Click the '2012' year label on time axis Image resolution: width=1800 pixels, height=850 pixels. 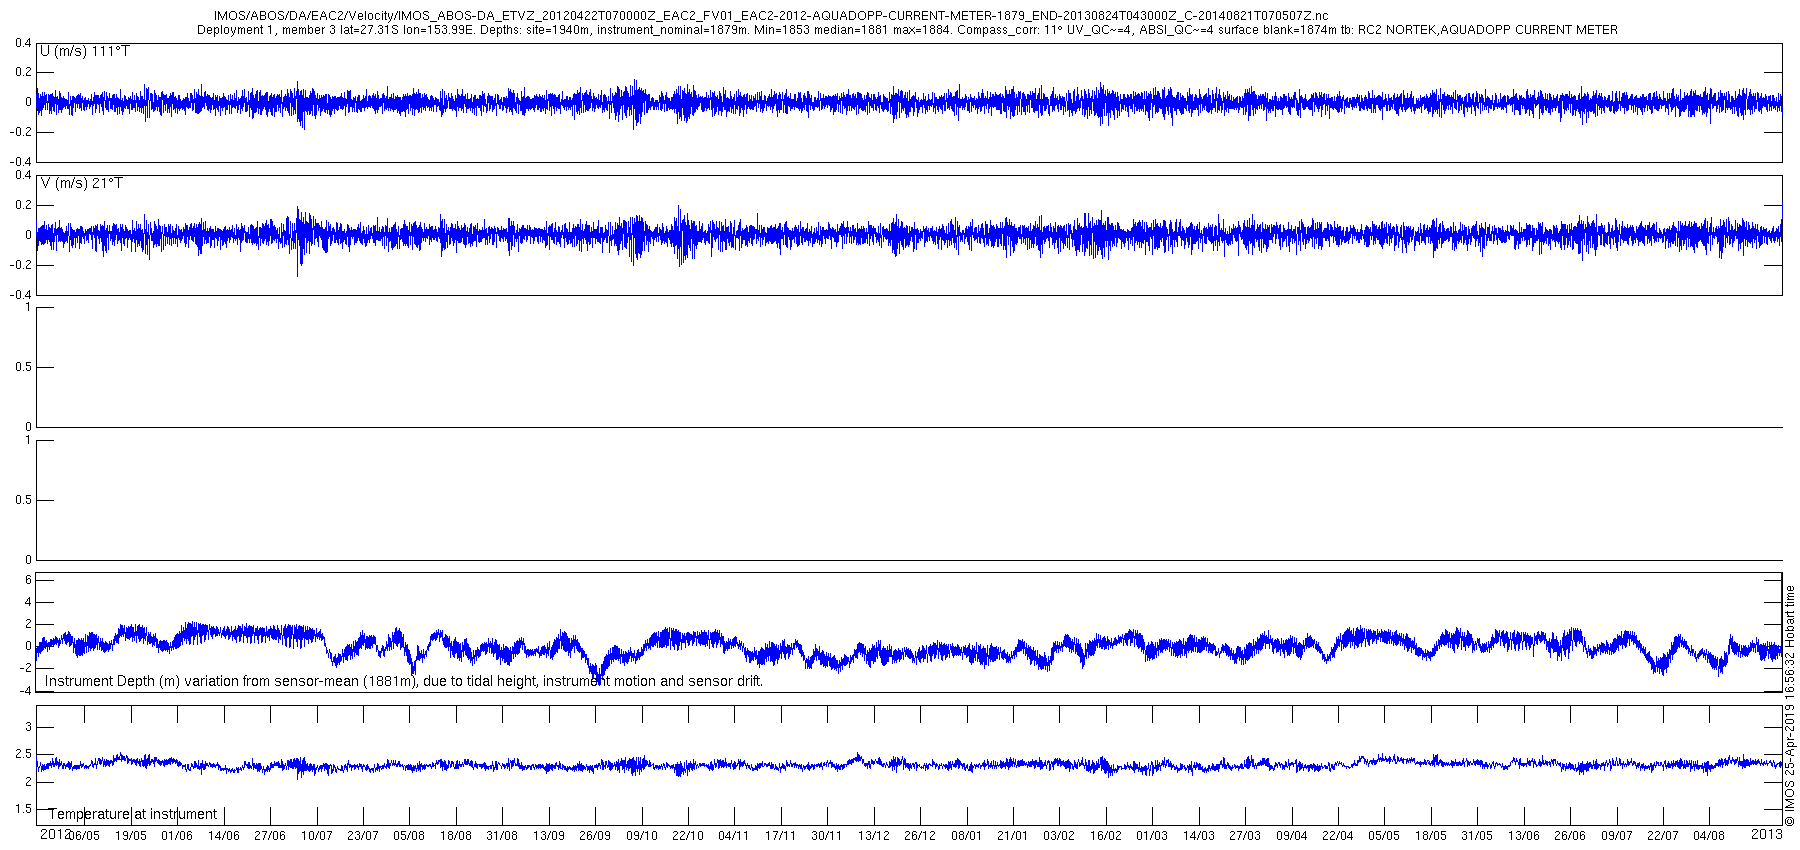click(x=55, y=833)
